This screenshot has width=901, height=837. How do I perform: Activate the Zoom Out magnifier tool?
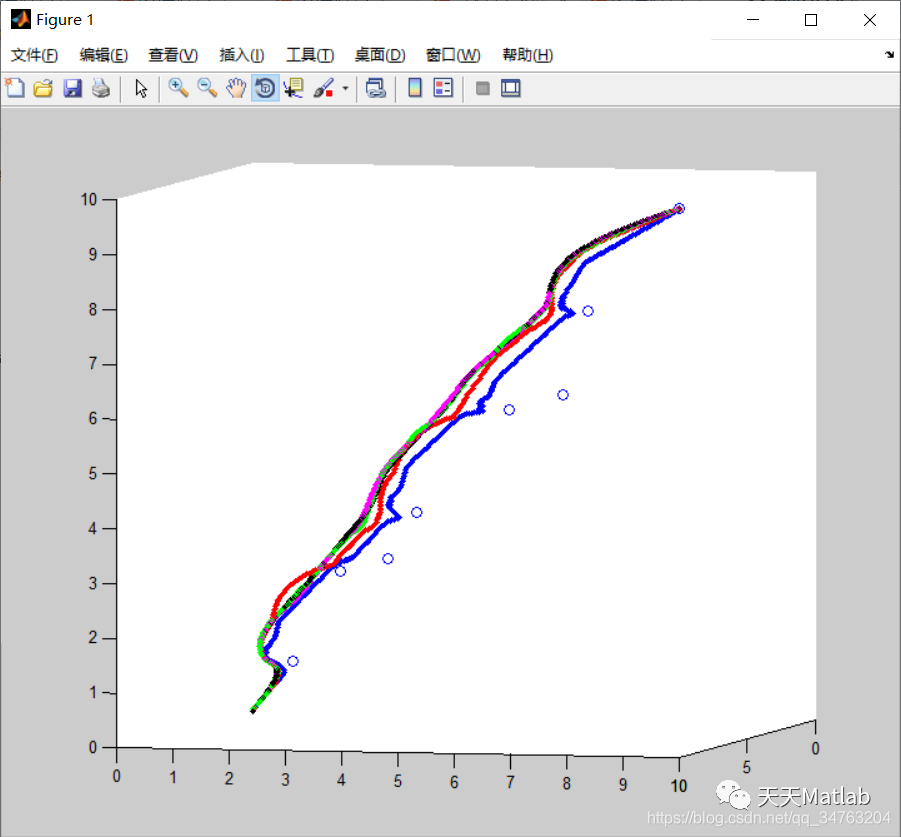coord(207,88)
